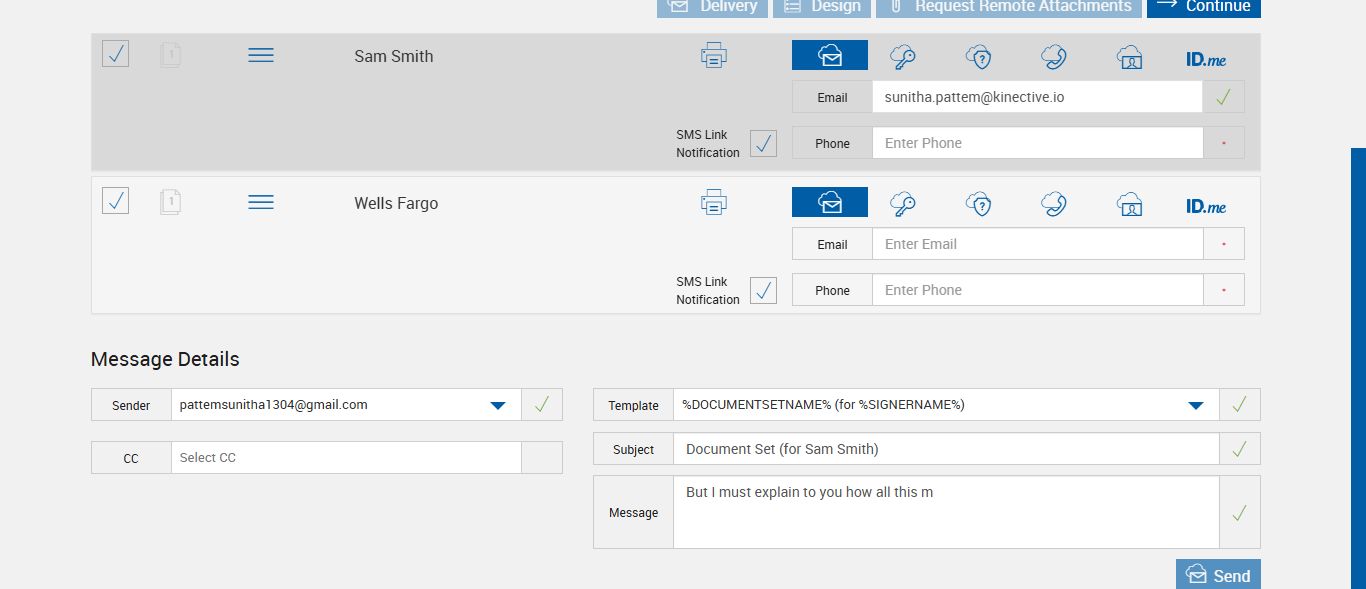
Task: Click Wells Fargo's Enter Phone field
Action: tap(1037, 290)
